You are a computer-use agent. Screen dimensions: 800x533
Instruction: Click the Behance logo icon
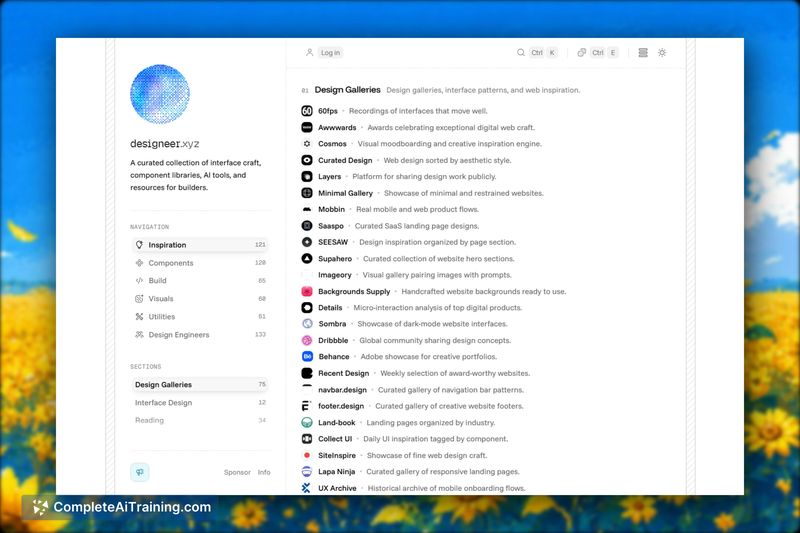[x=307, y=357]
